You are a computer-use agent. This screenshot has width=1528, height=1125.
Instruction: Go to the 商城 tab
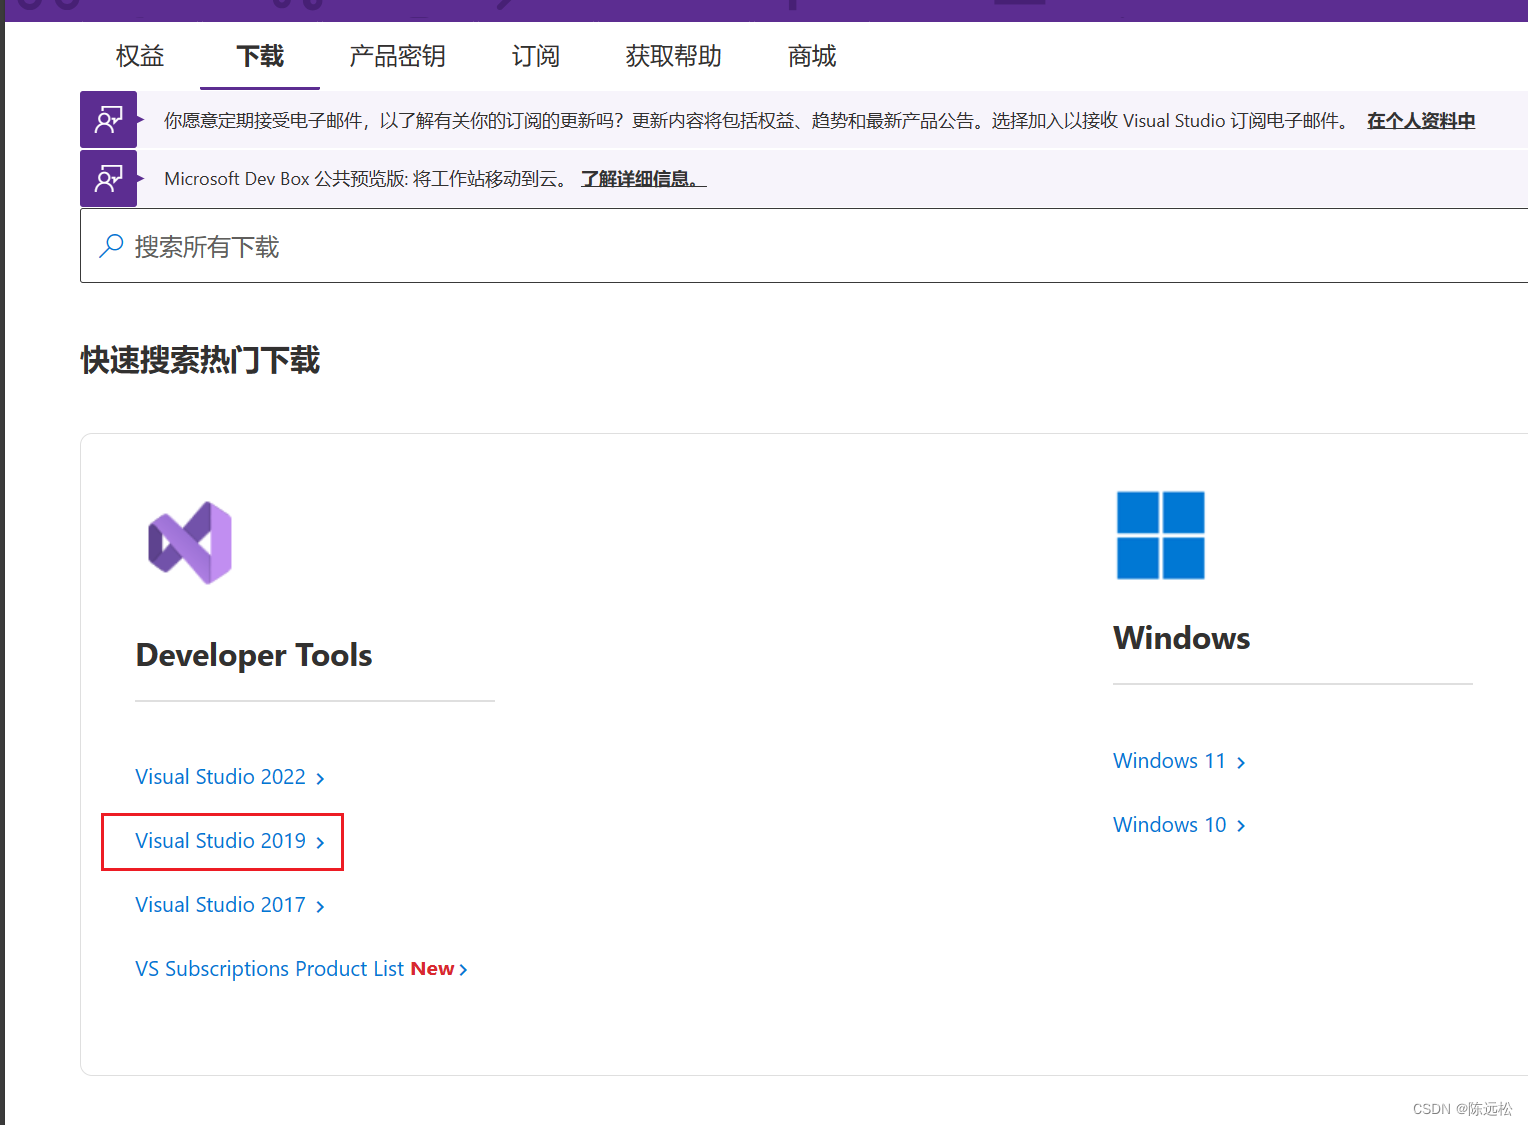click(x=811, y=56)
